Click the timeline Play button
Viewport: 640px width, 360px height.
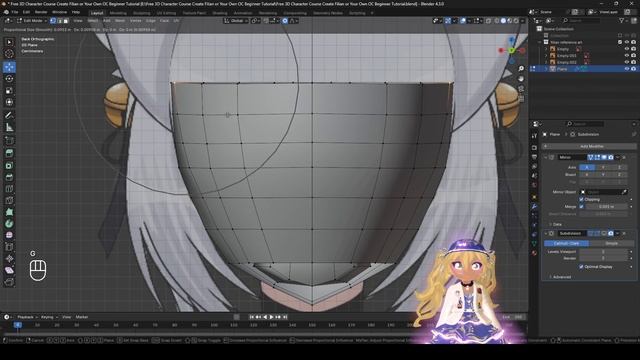pos(271,317)
